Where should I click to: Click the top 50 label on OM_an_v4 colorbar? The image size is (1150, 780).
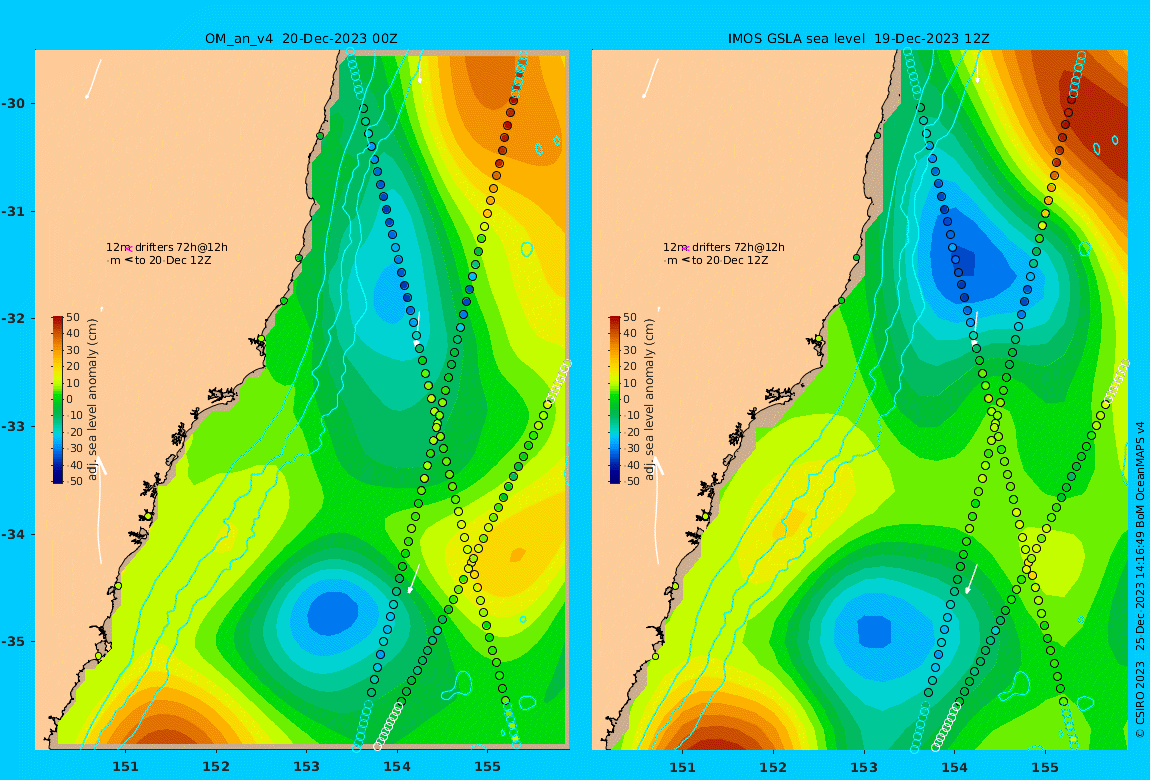(73, 317)
